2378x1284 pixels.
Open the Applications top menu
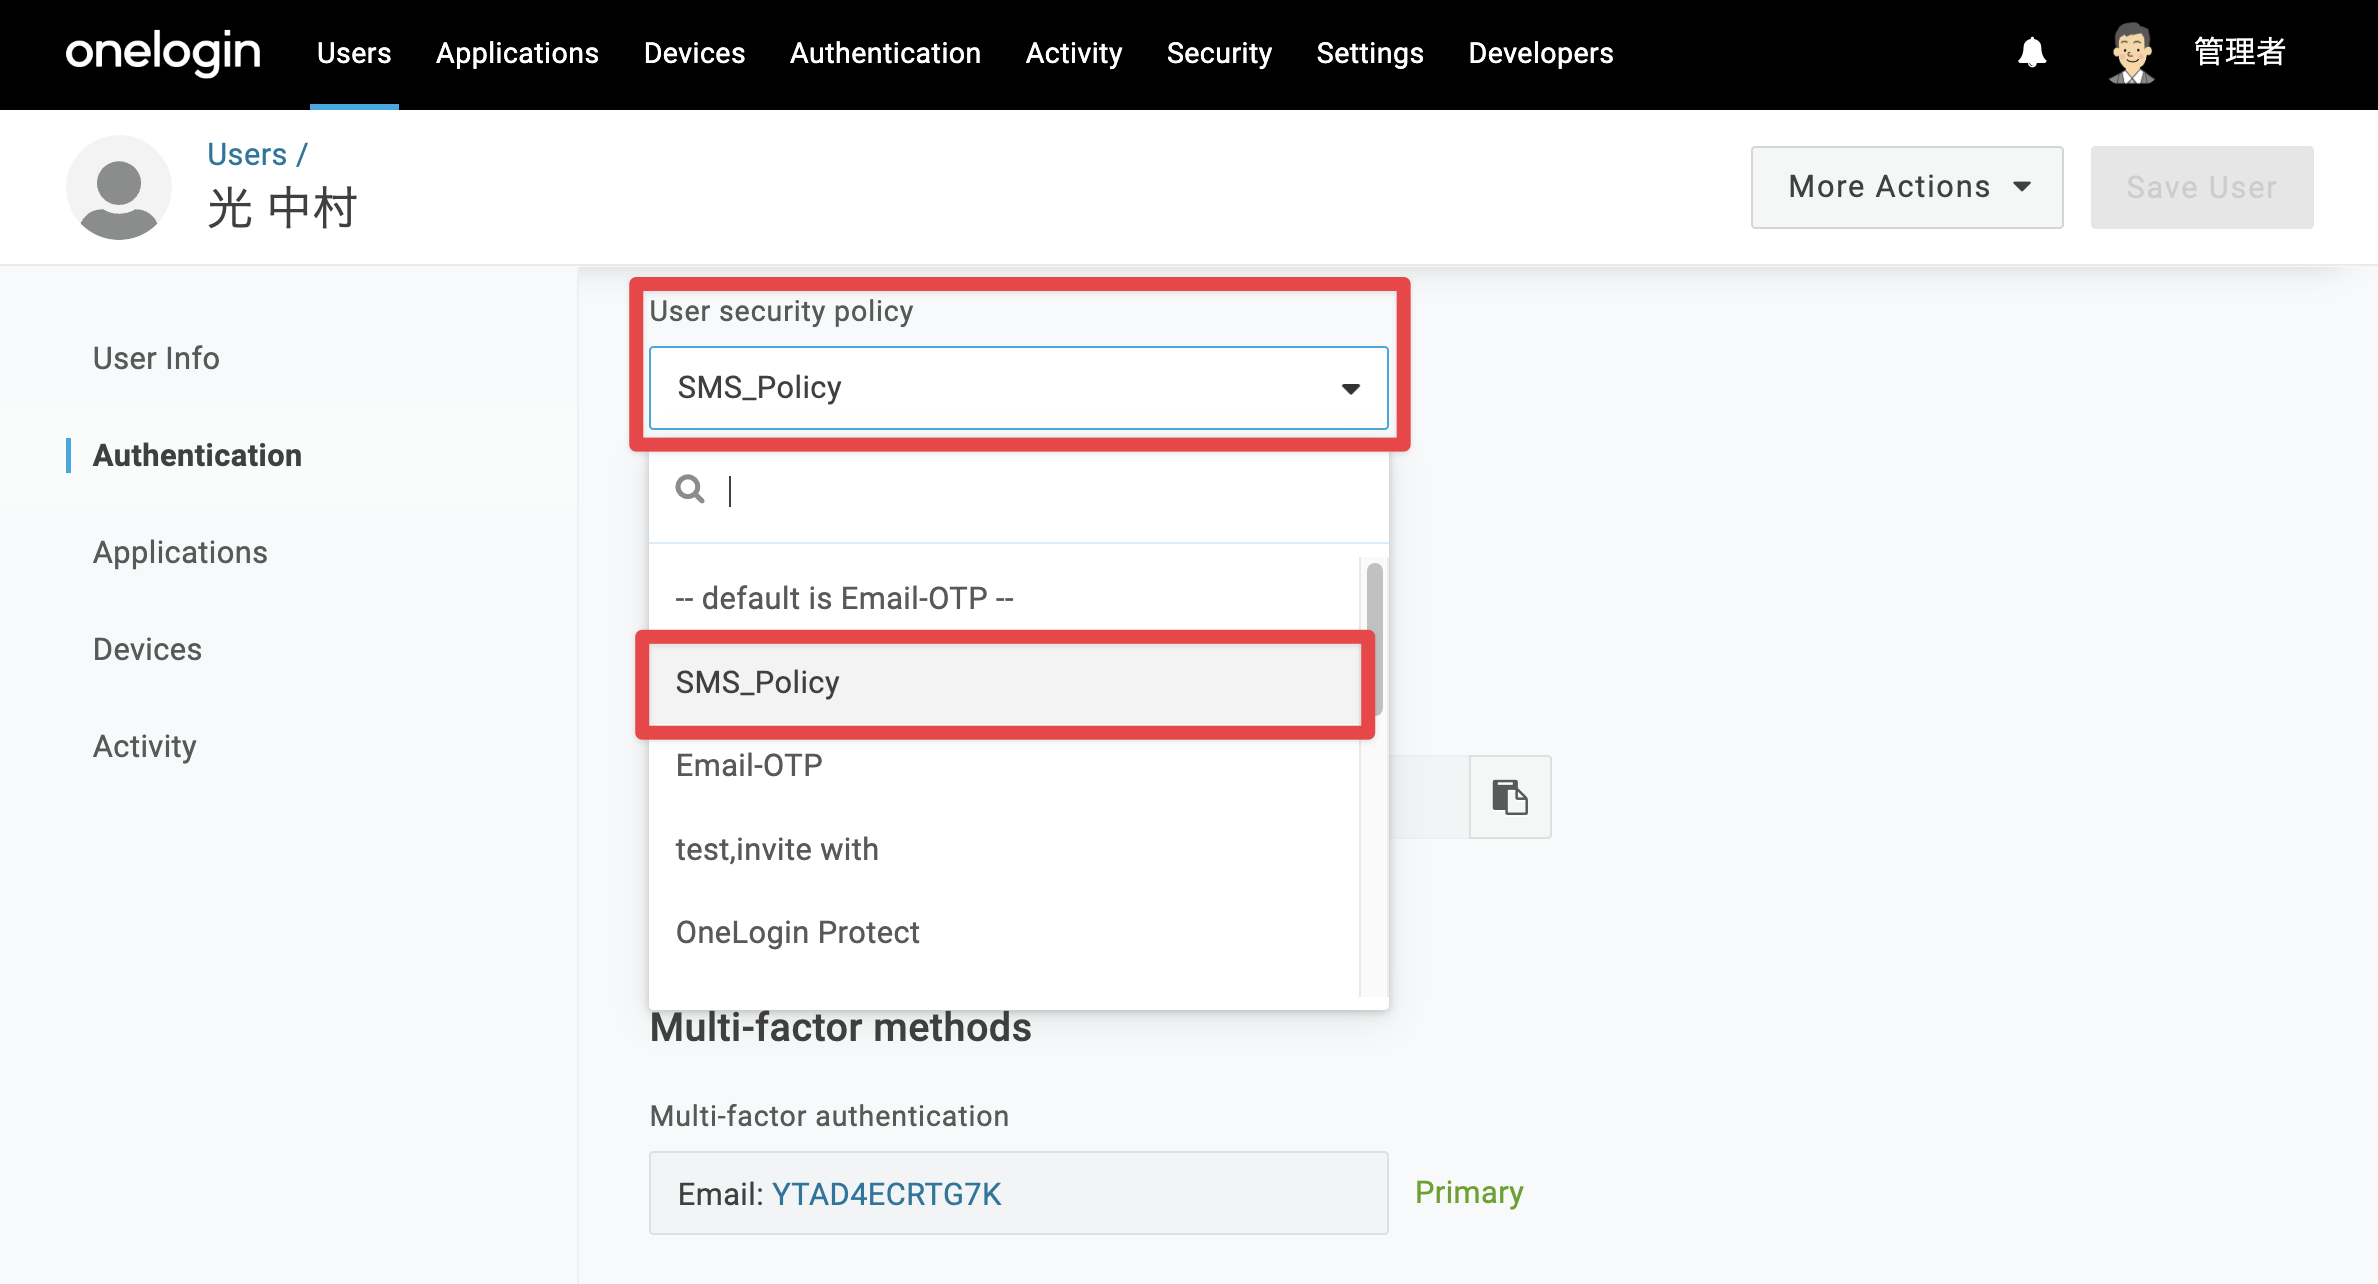pyautogui.click(x=517, y=53)
